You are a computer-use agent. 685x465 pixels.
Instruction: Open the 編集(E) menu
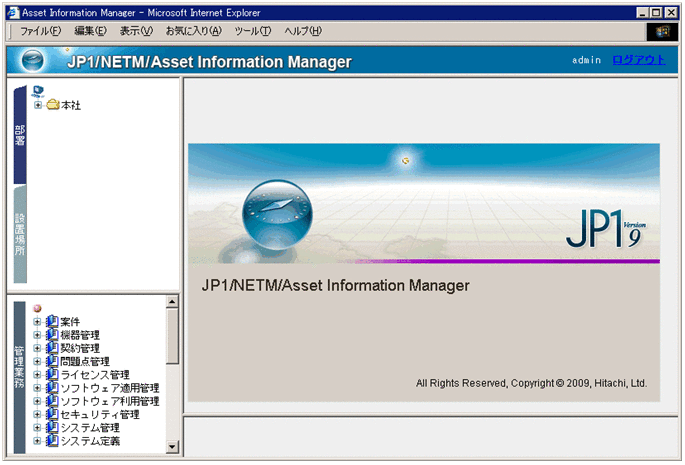click(x=90, y=31)
